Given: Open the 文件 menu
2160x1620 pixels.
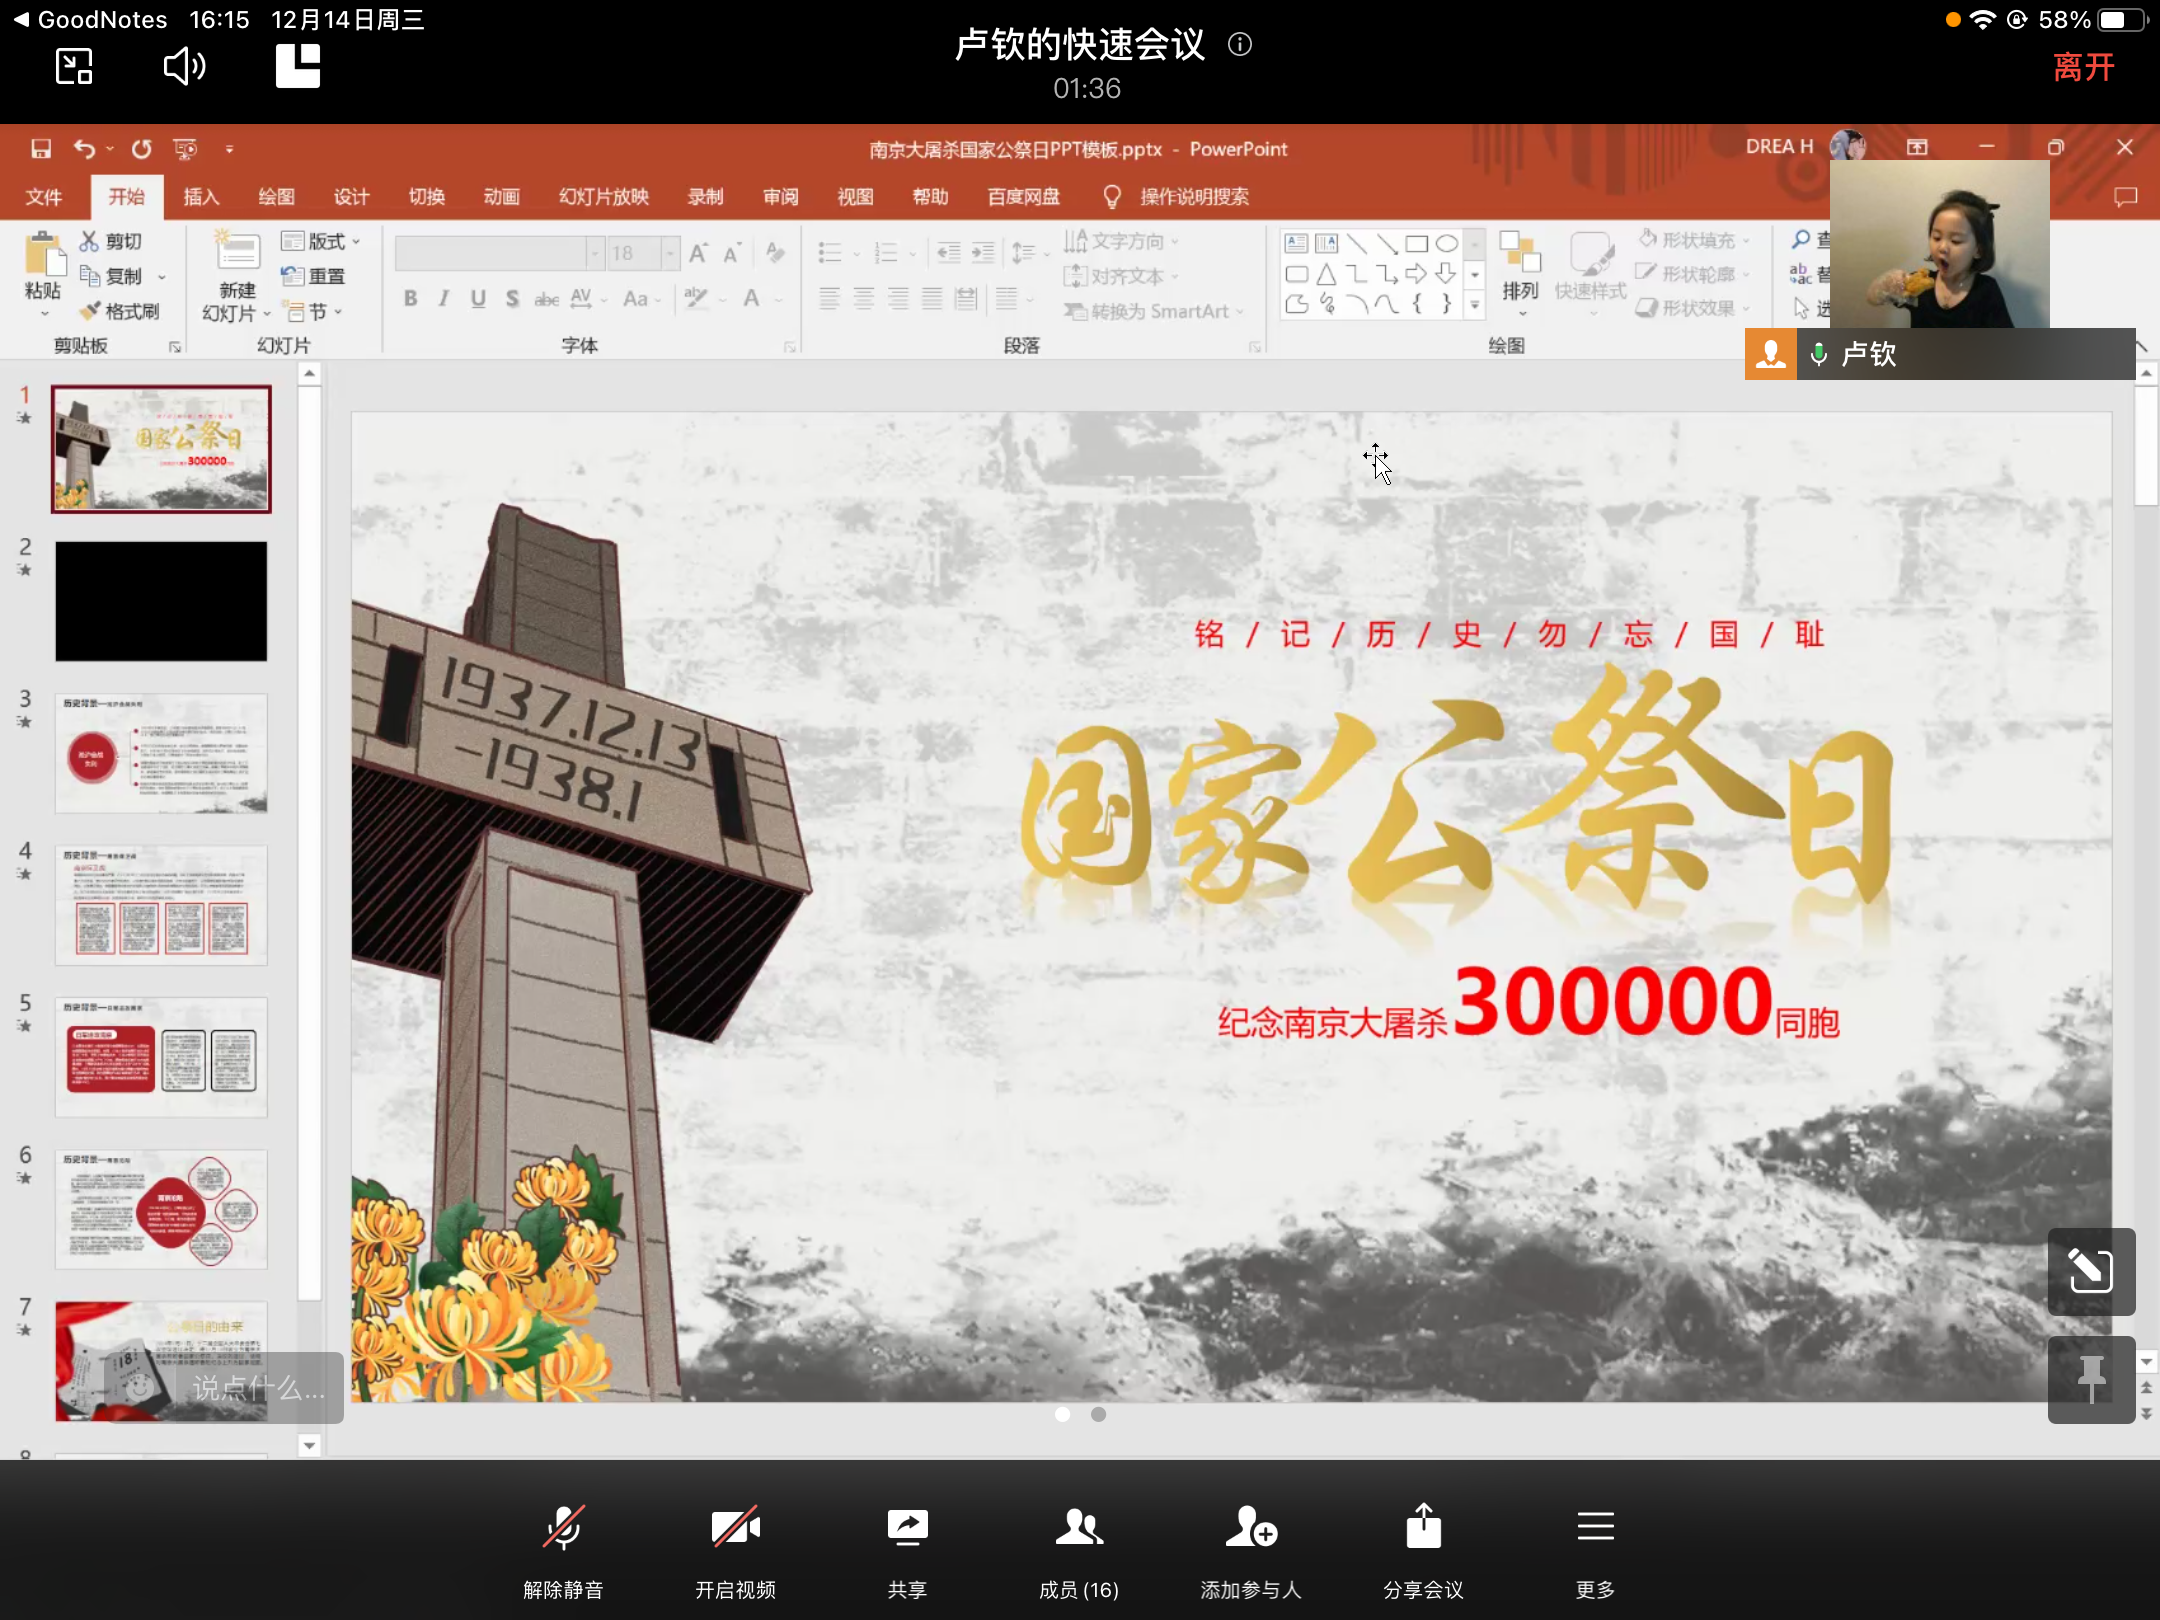Looking at the screenshot, I should [x=43, y=196].
